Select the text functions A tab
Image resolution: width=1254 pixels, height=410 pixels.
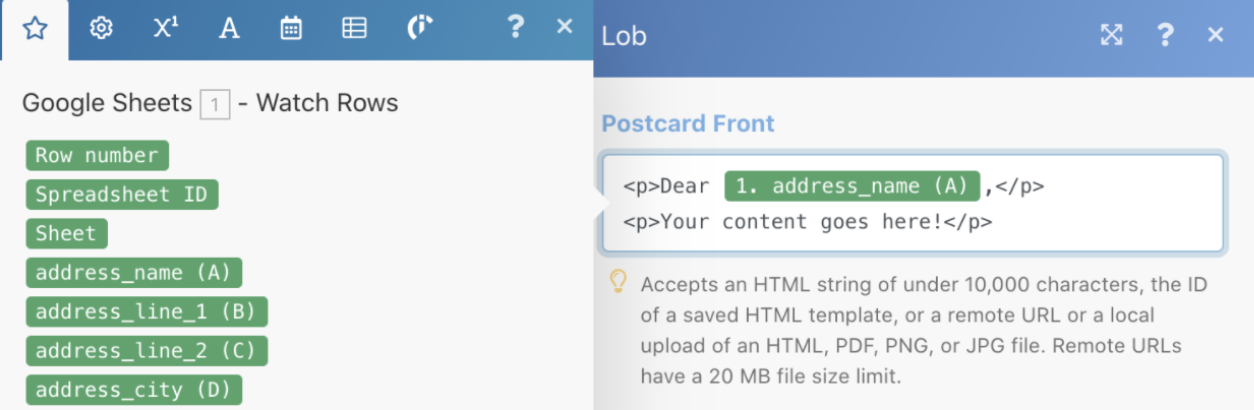[229, 29]
